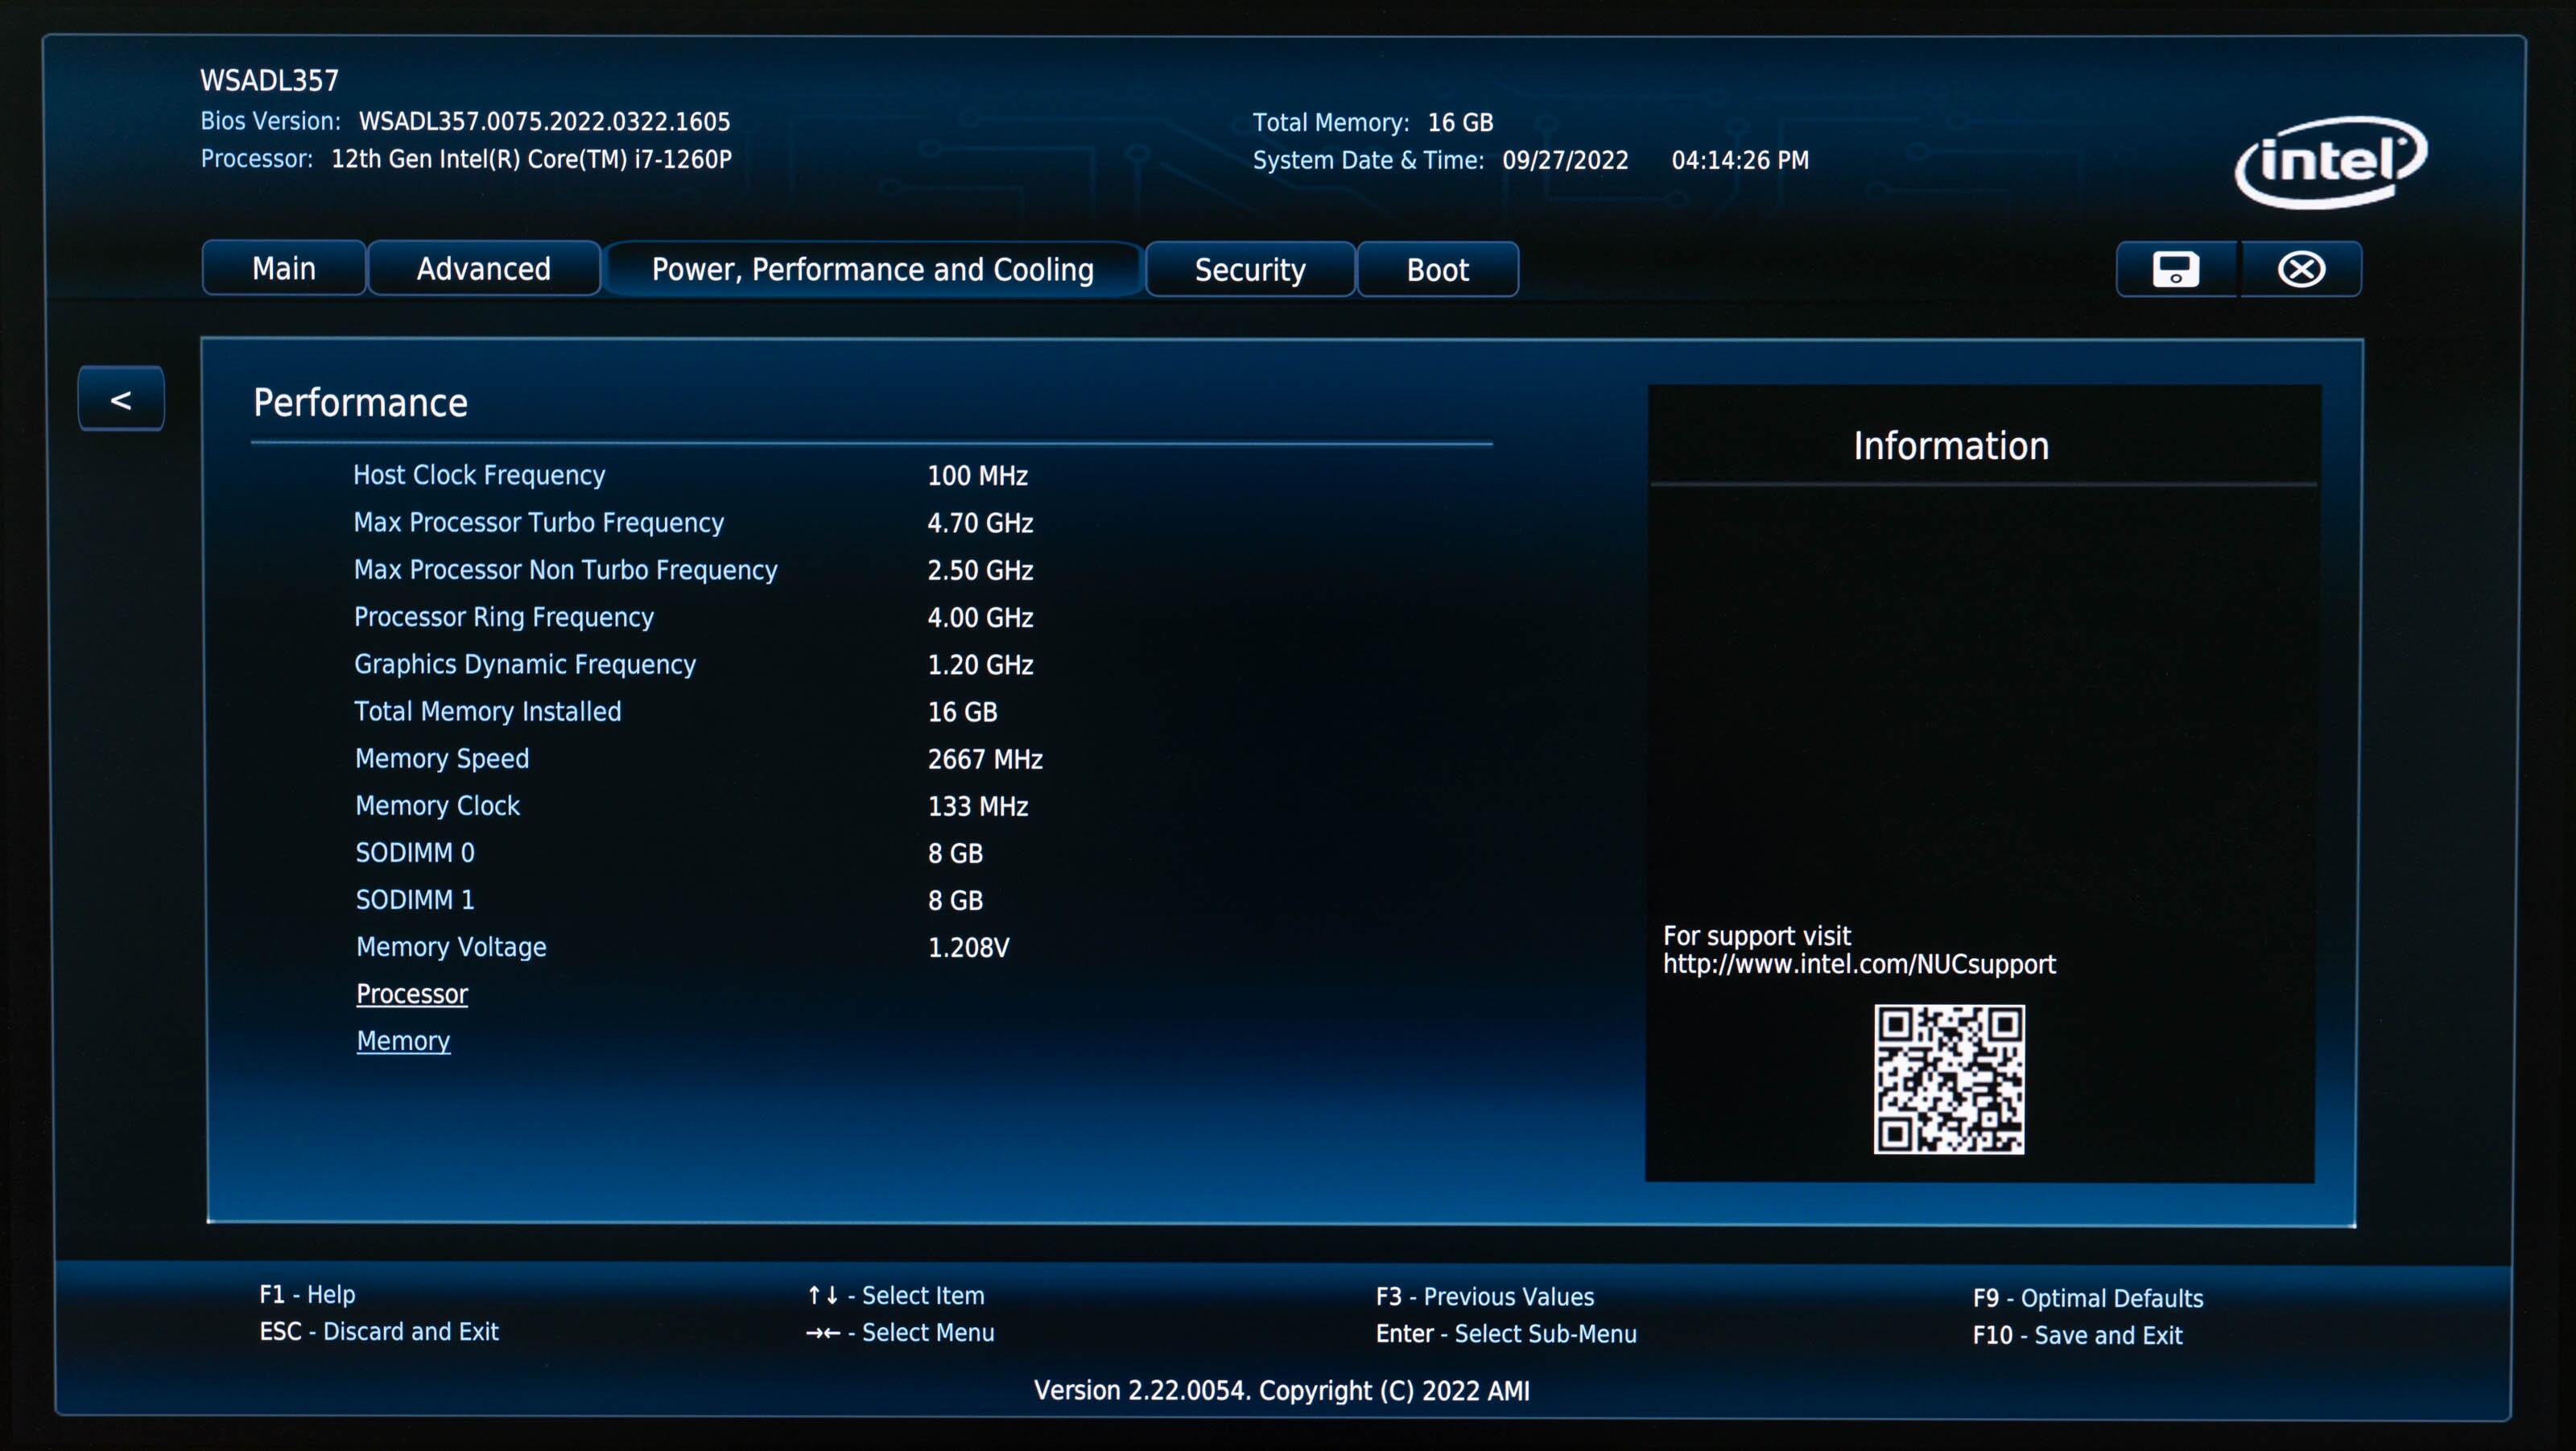
Task: Click F10 - Save and Exit
Action: pyautogui.click(x=2077, y=1335)
